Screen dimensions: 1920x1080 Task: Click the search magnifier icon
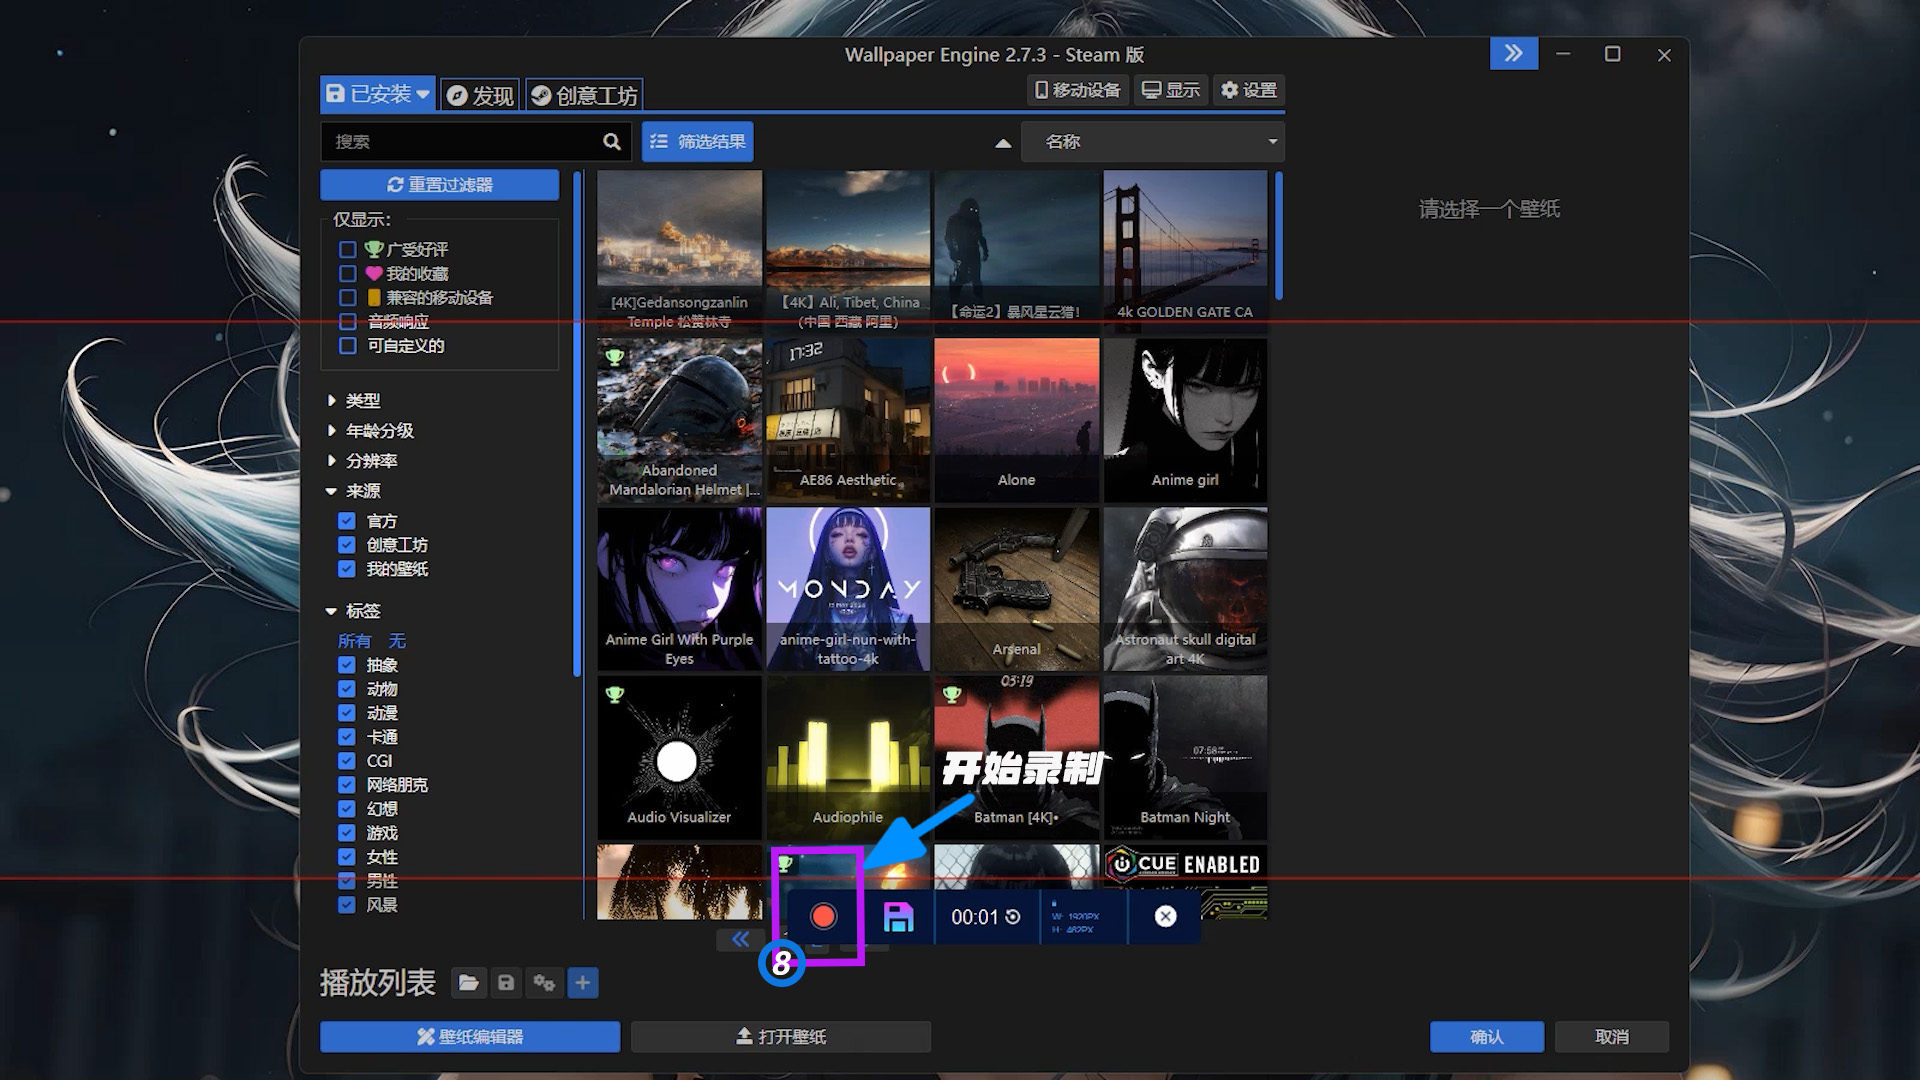(612, 142)
